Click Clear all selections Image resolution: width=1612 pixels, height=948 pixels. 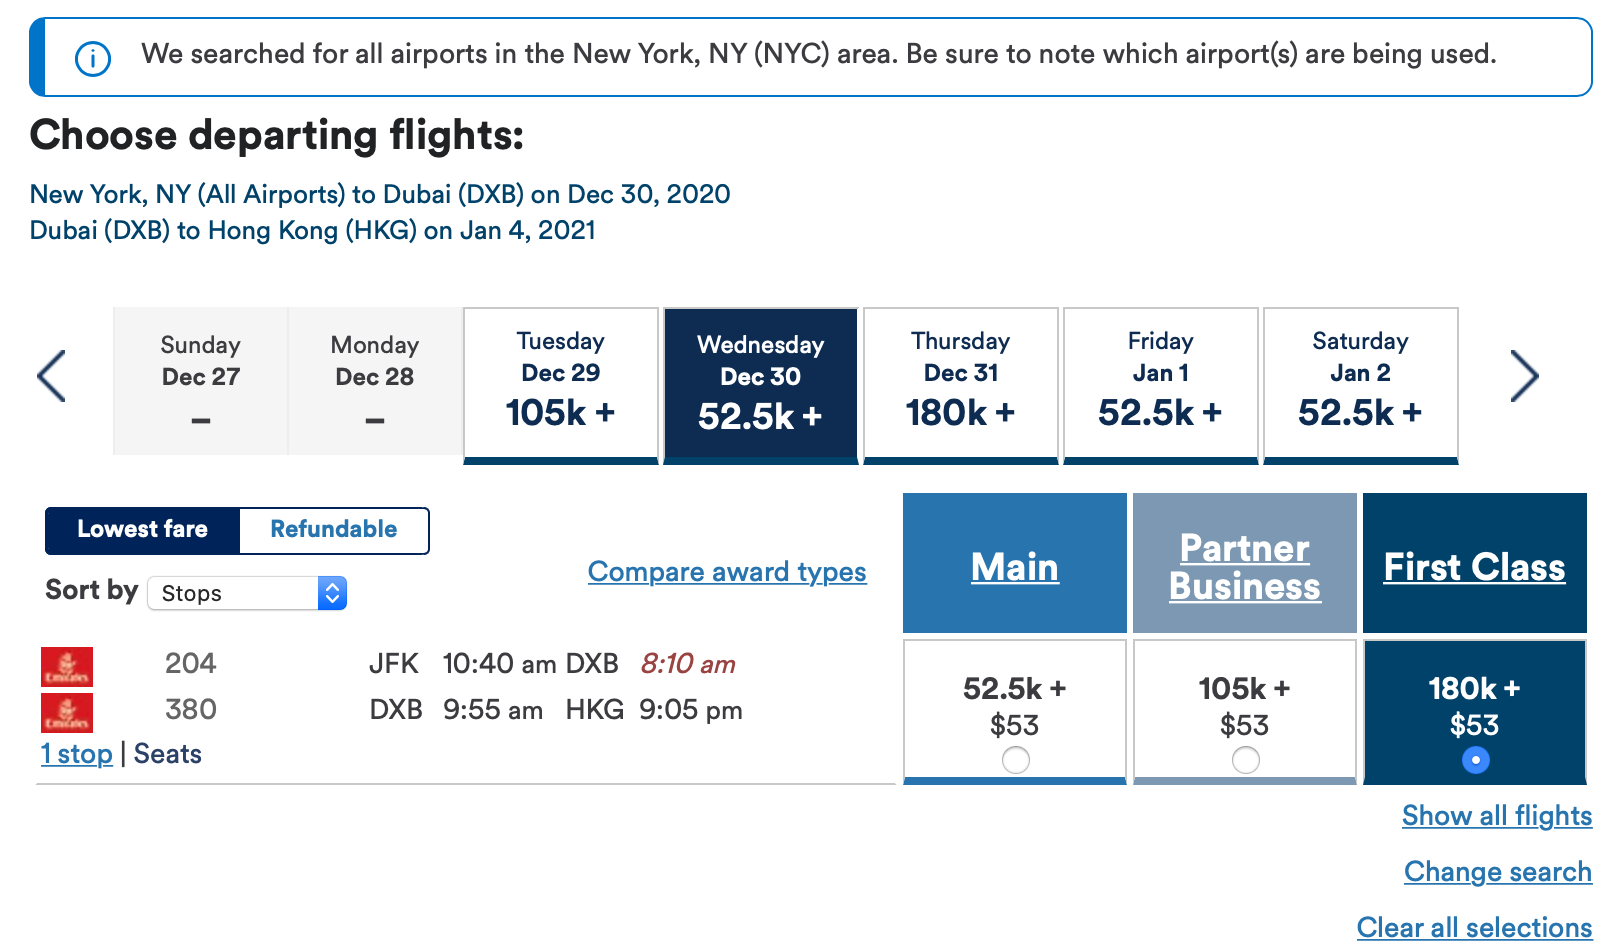coord(1474,927)
